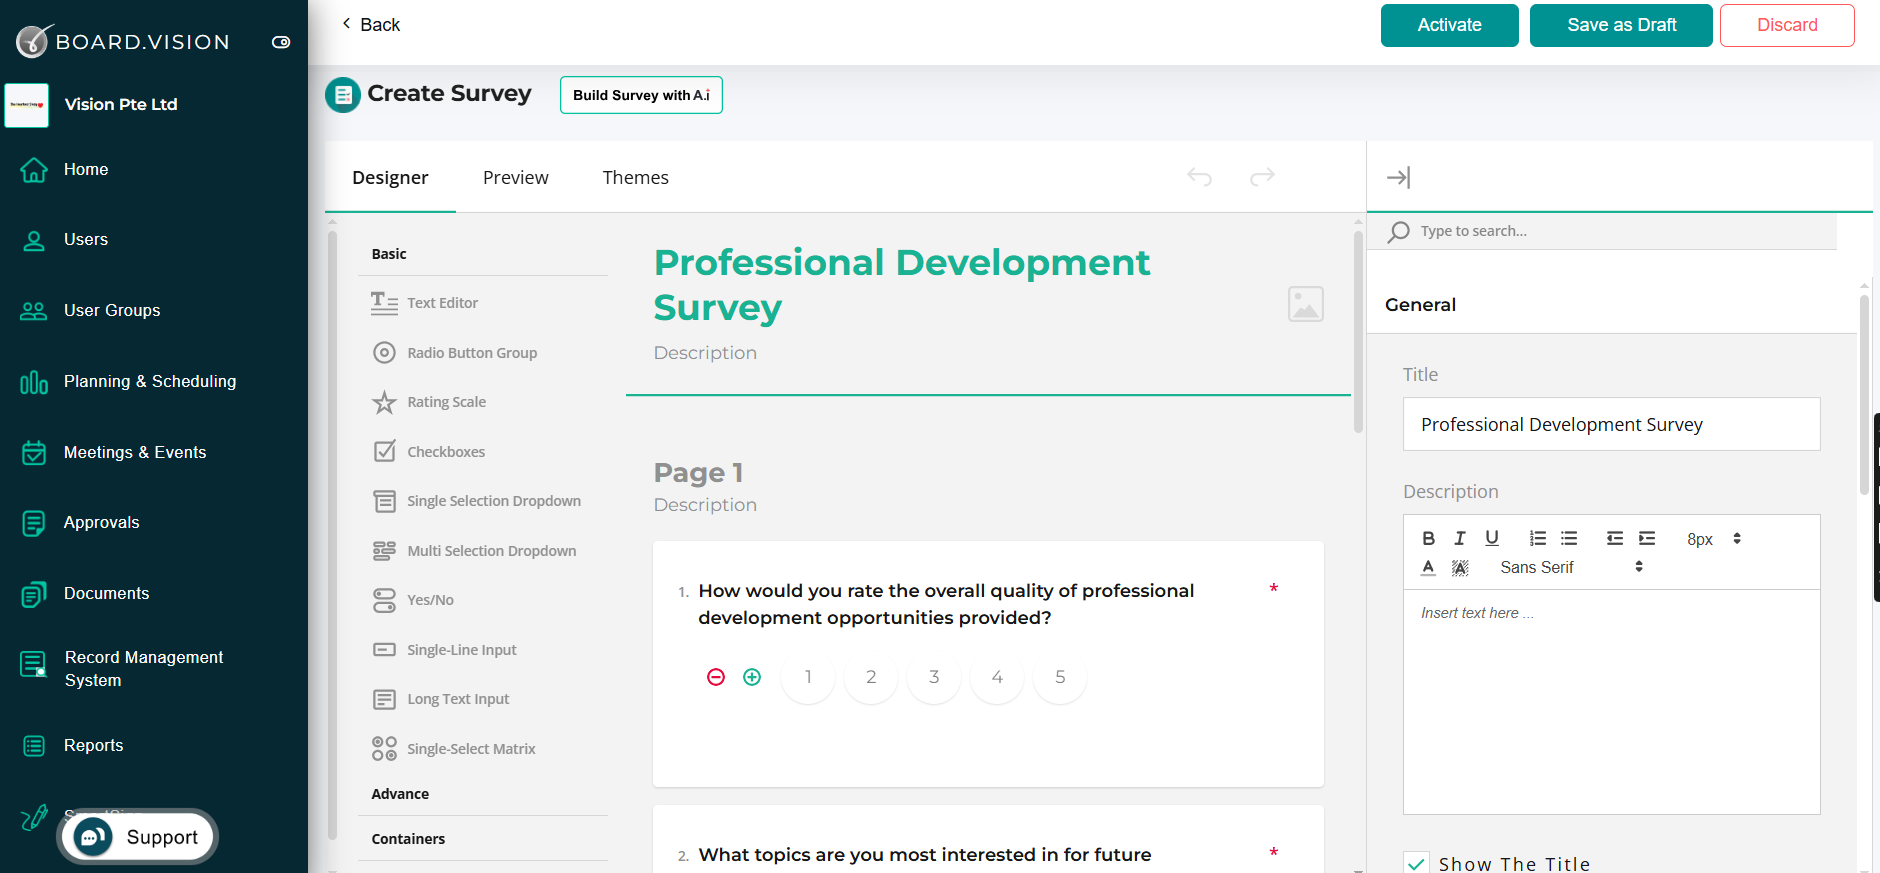Edit the Title property input
The image size is (1880, 873).
[1611, 424]
